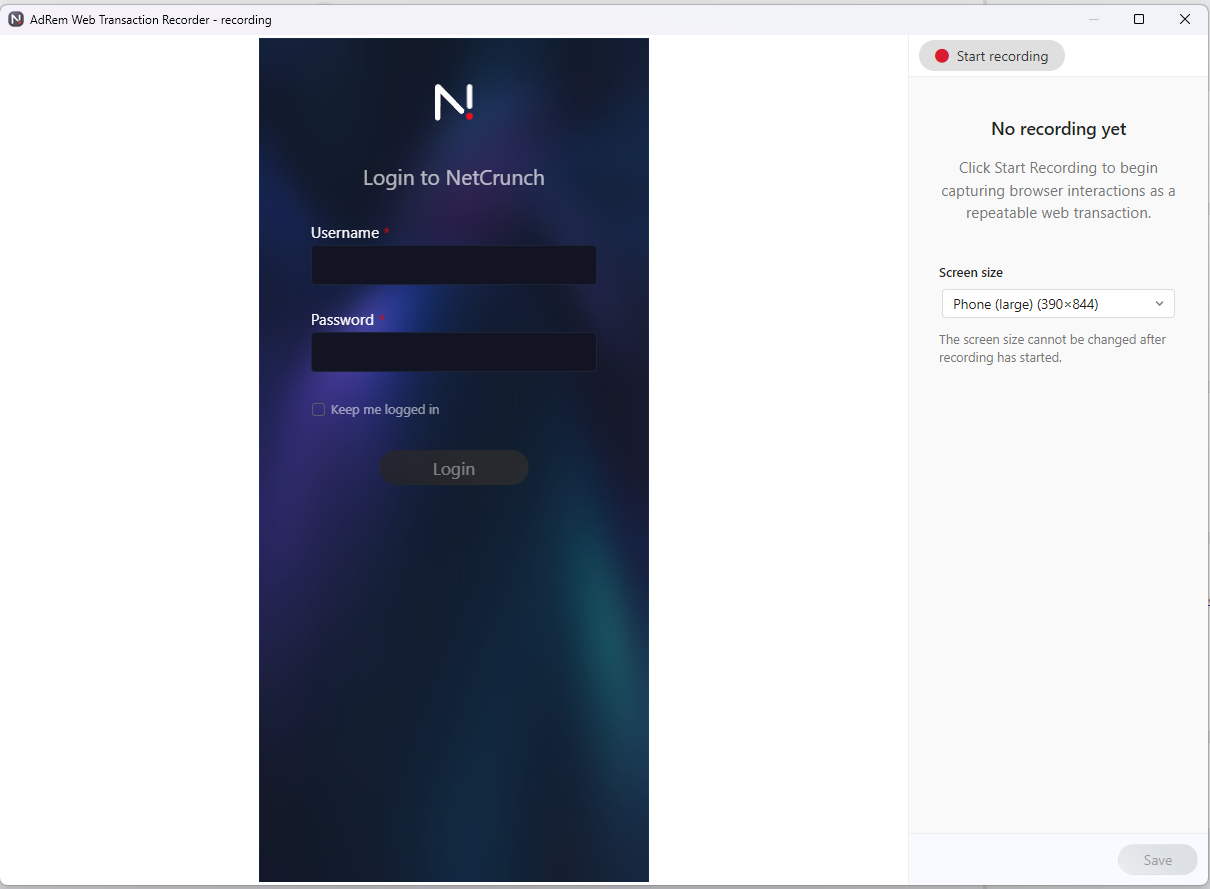Click the 'Password' label text
The width and height of the screenshot is (1210, 889).
342,320
